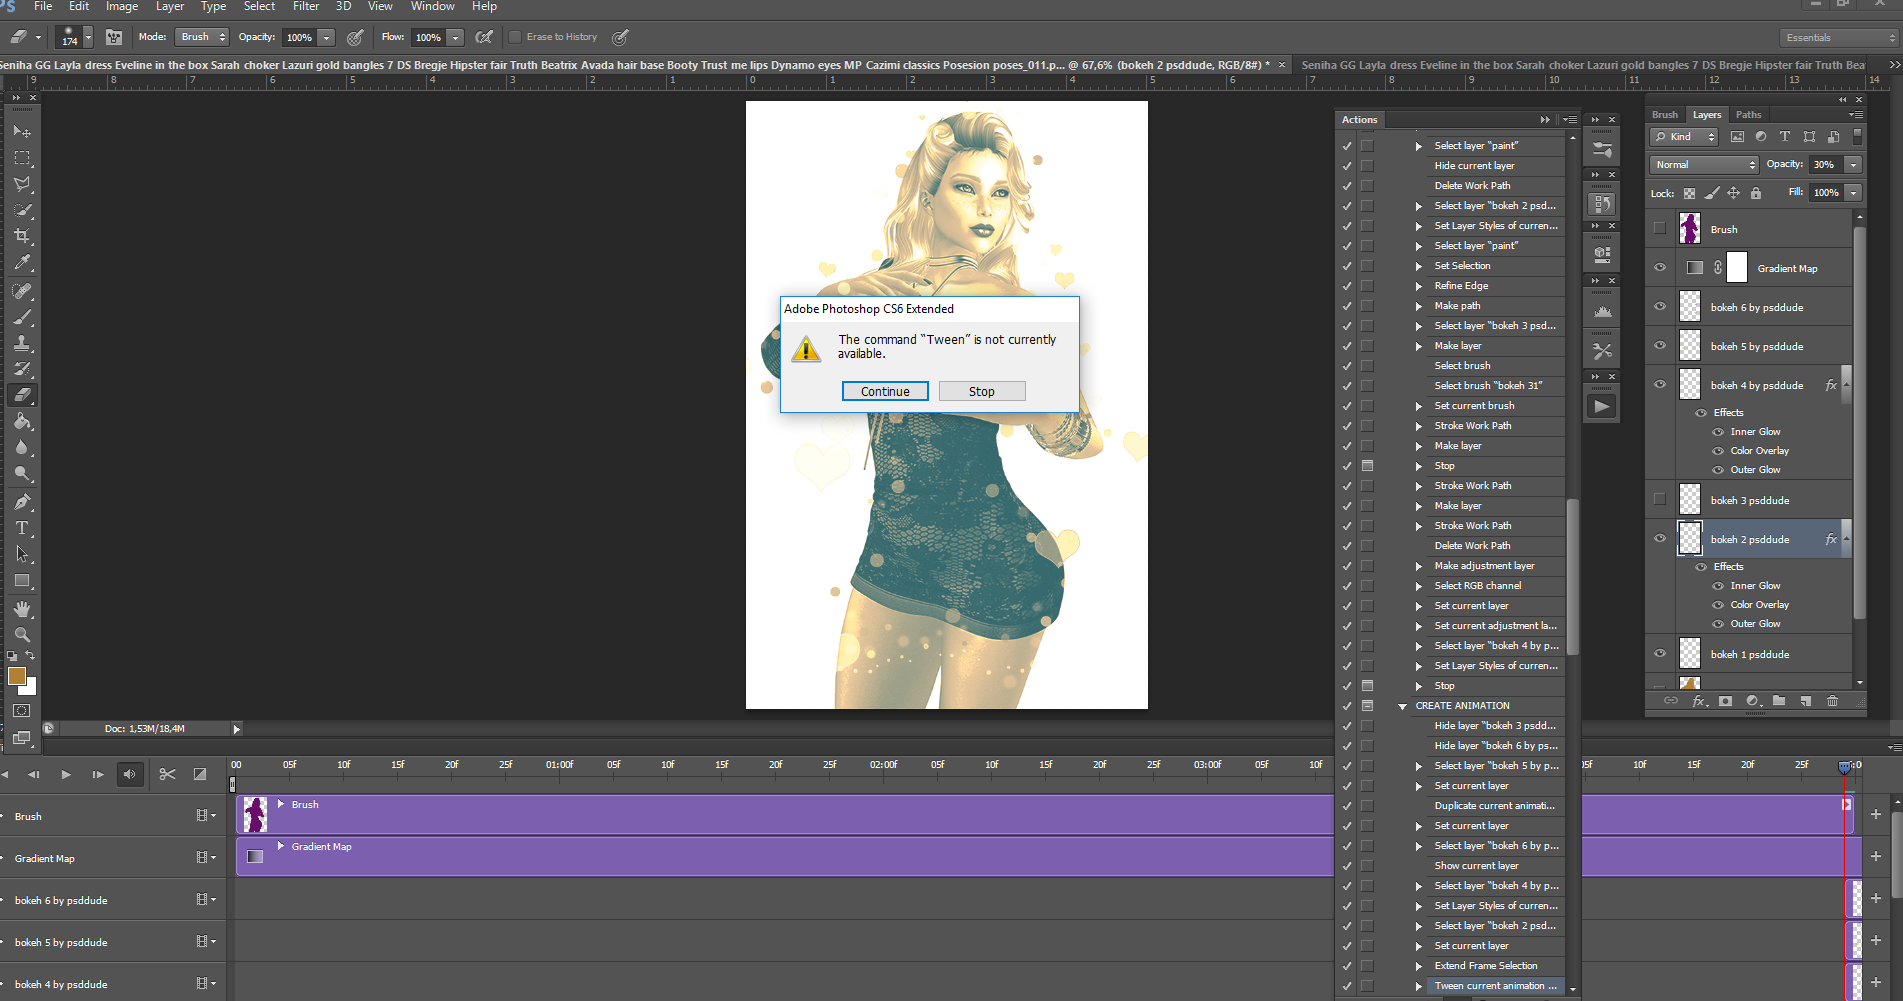Show the bokeh 3 psddude layer
Viewport: 1903px width, 1001px height.
(x=1660, y=500)
